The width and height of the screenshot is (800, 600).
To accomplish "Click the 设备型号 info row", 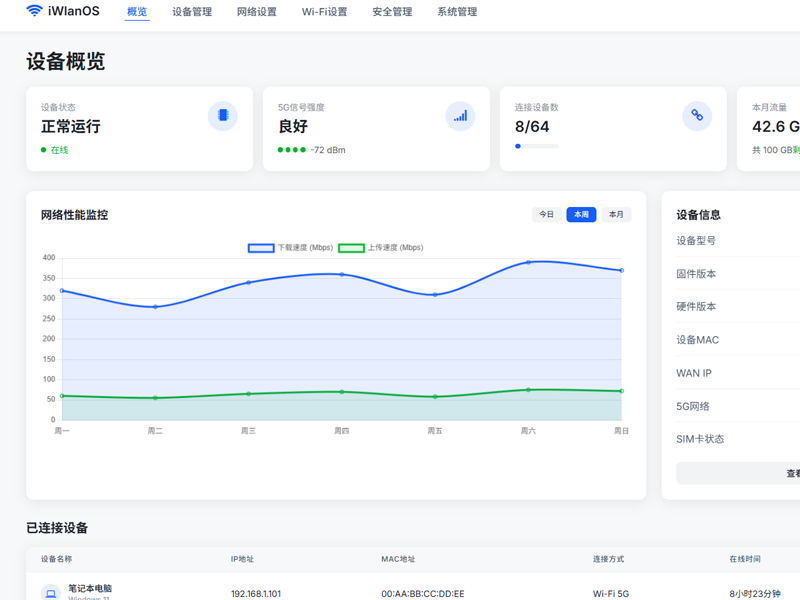I will 738,240.
